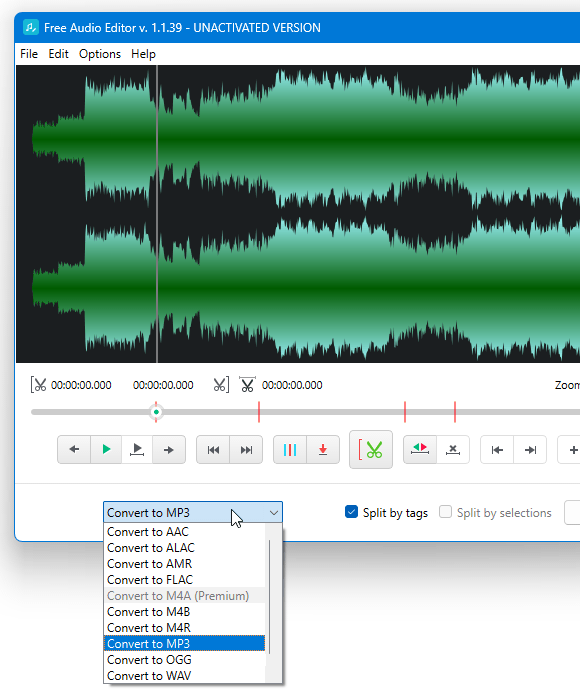Click the remove marker x icon
Image resolution: width=580 pixels, height=696 pixels.
pyautogui.click(x=453, y=450)
